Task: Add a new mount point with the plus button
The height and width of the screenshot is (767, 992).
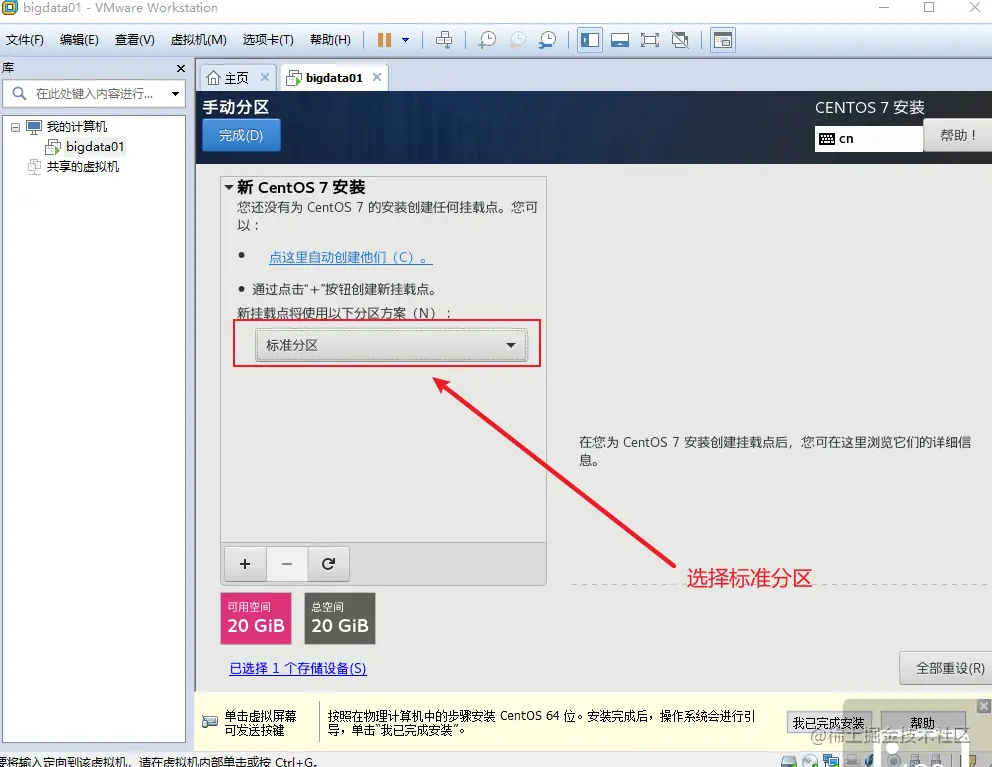Action: pyautogui.click(x=244, y=564)
